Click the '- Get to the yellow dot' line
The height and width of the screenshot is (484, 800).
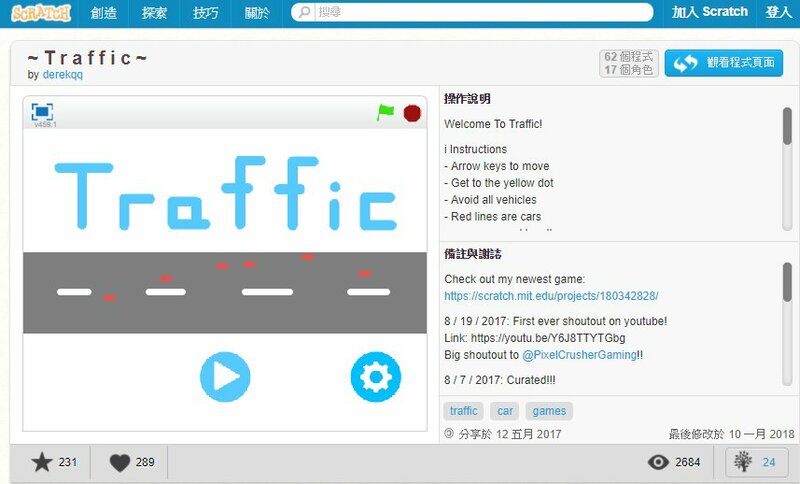pos(498,183)
